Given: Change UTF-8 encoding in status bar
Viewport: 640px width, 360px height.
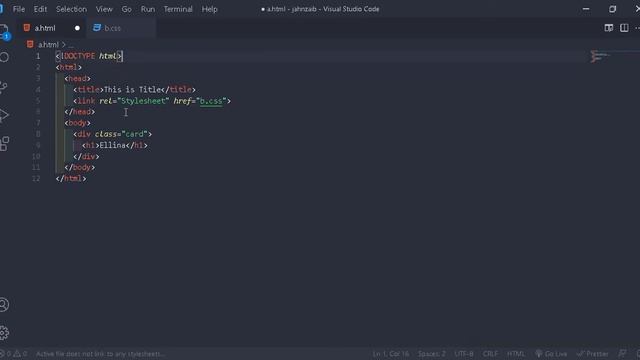Looking at the screenshot, I should [x=464, y=354].
